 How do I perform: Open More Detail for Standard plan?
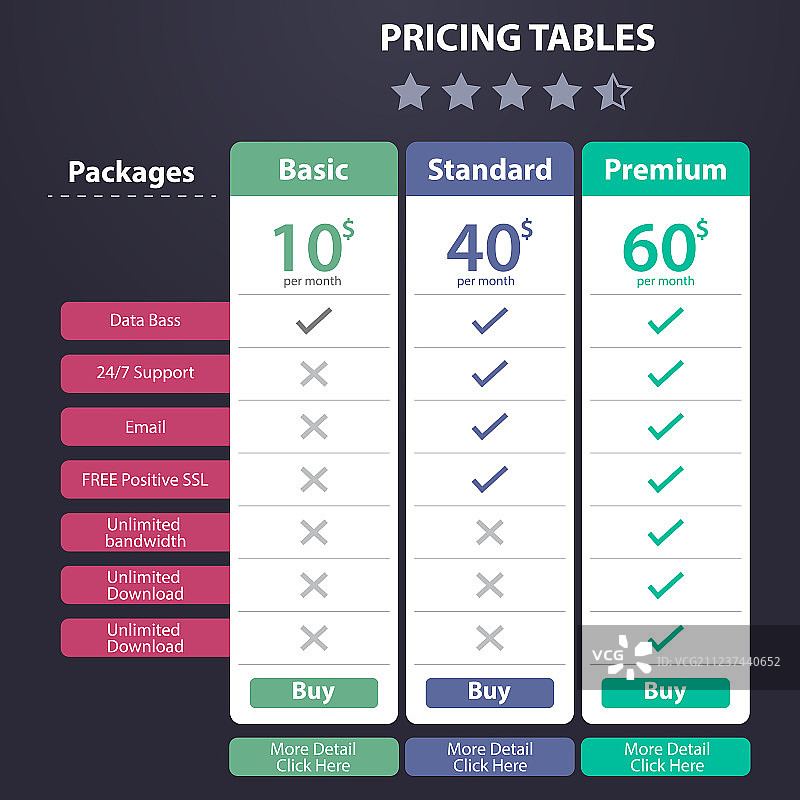point(489,757)
